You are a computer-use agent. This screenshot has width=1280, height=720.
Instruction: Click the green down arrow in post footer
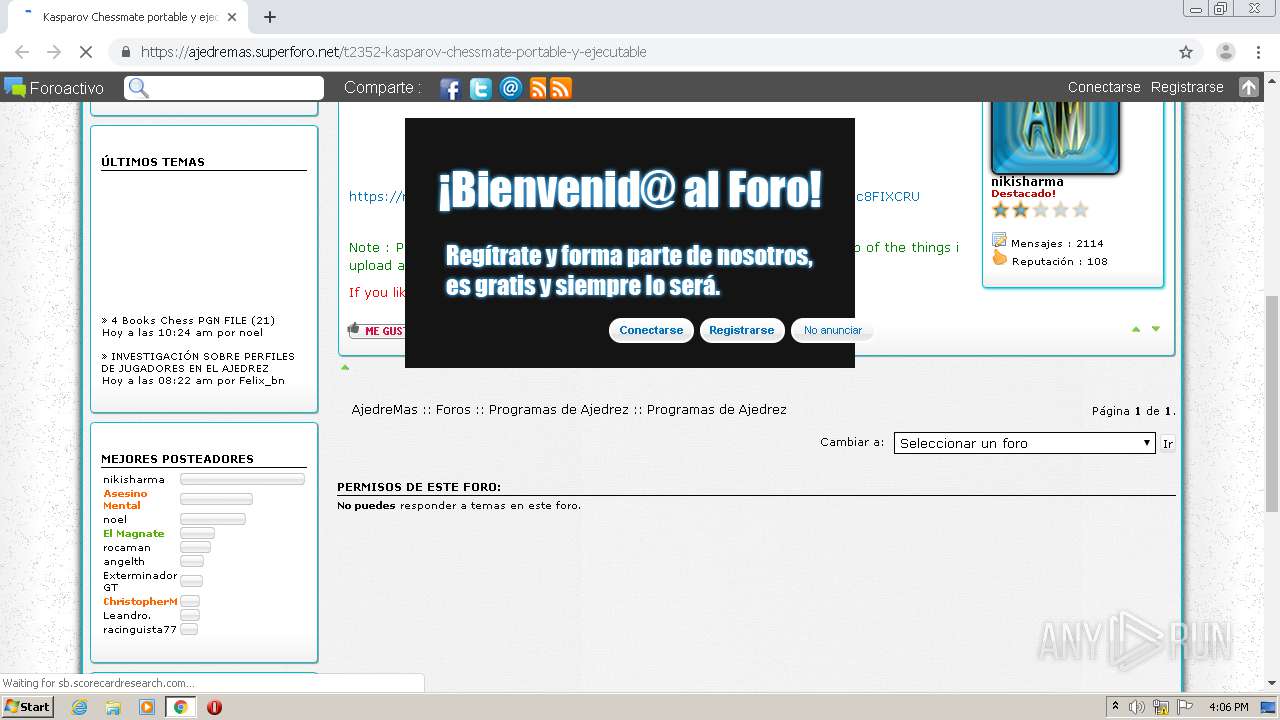pos(1156,329)
